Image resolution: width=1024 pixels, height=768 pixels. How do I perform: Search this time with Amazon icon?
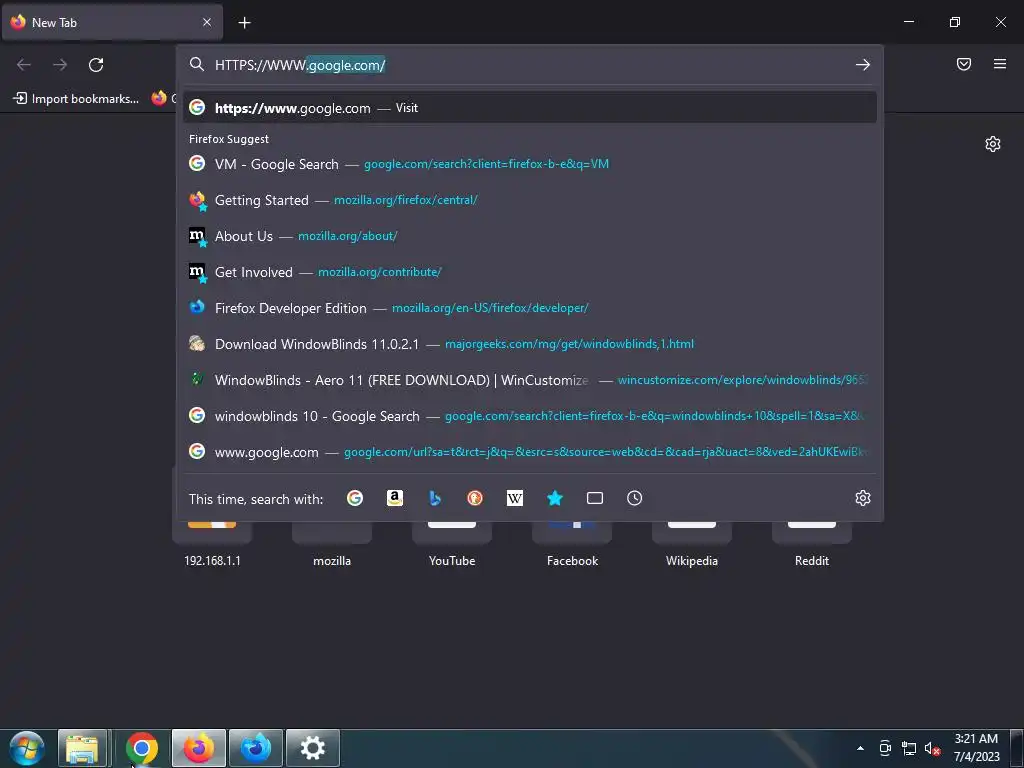pos(394,498)
